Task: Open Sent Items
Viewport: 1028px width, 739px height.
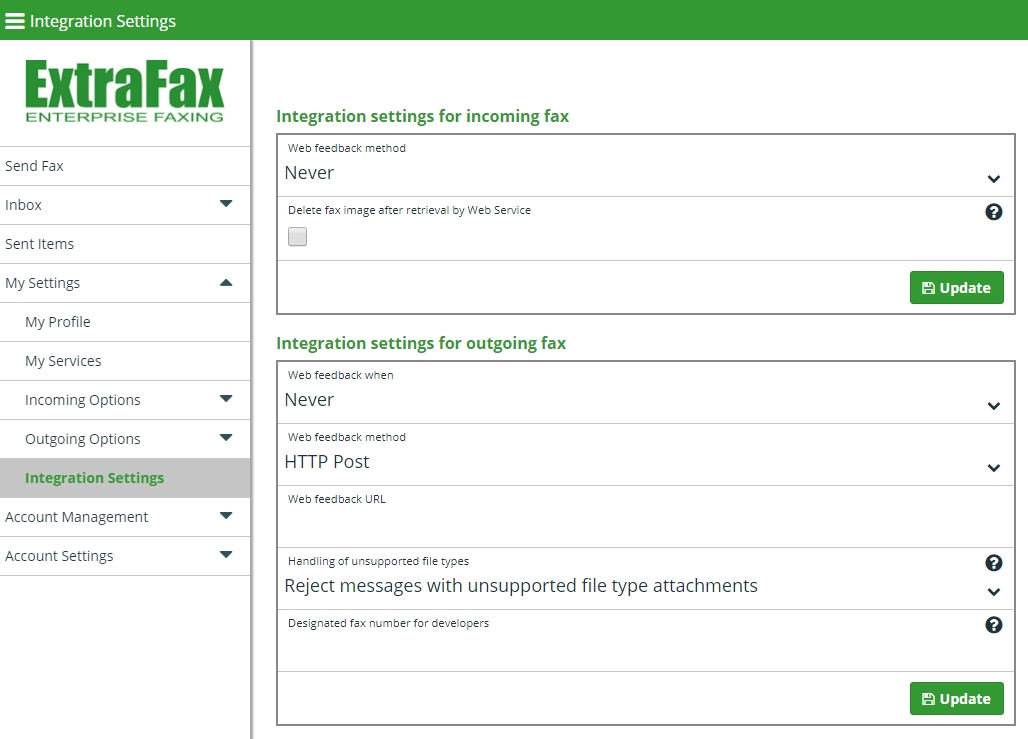Action: tap(125, 244)
